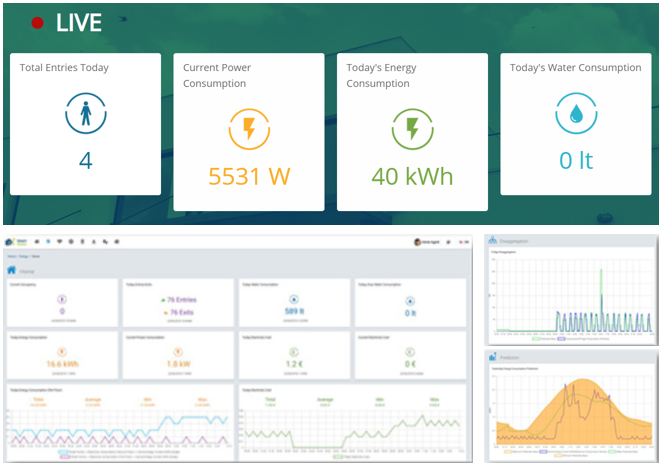Click the breadcrumb path below the navbar
664x468 pixels.
(21, 258)
